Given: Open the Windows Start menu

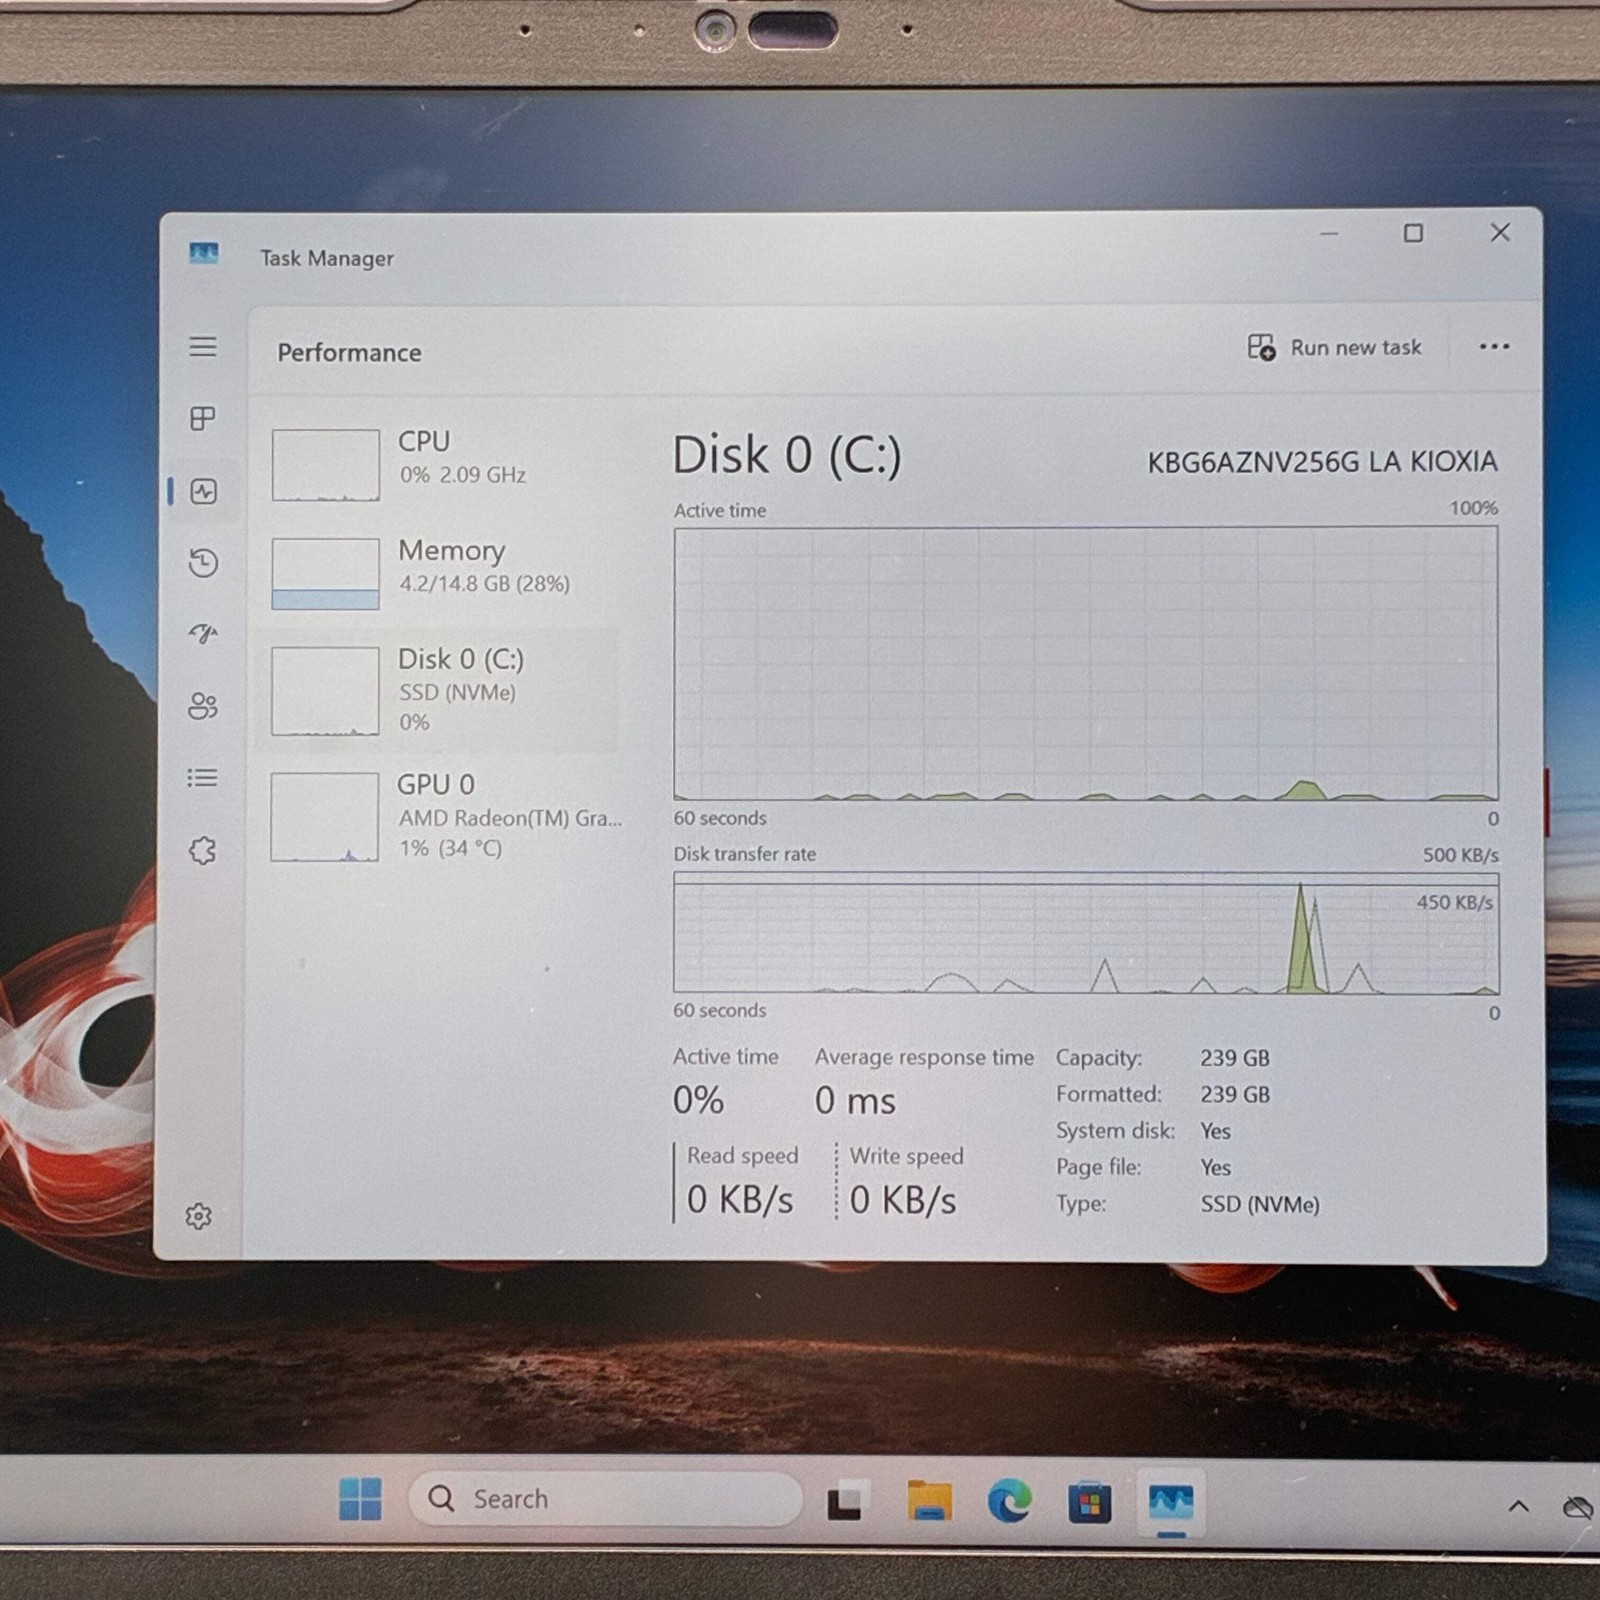Looking at the screenshot, I should [360, 1499].
